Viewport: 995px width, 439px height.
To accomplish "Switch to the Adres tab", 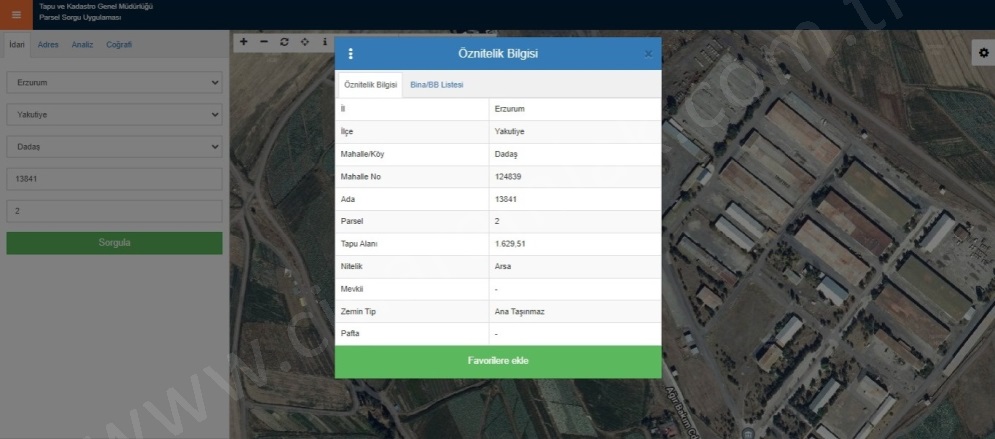I will pyautogui.click(x=48, y=45).
